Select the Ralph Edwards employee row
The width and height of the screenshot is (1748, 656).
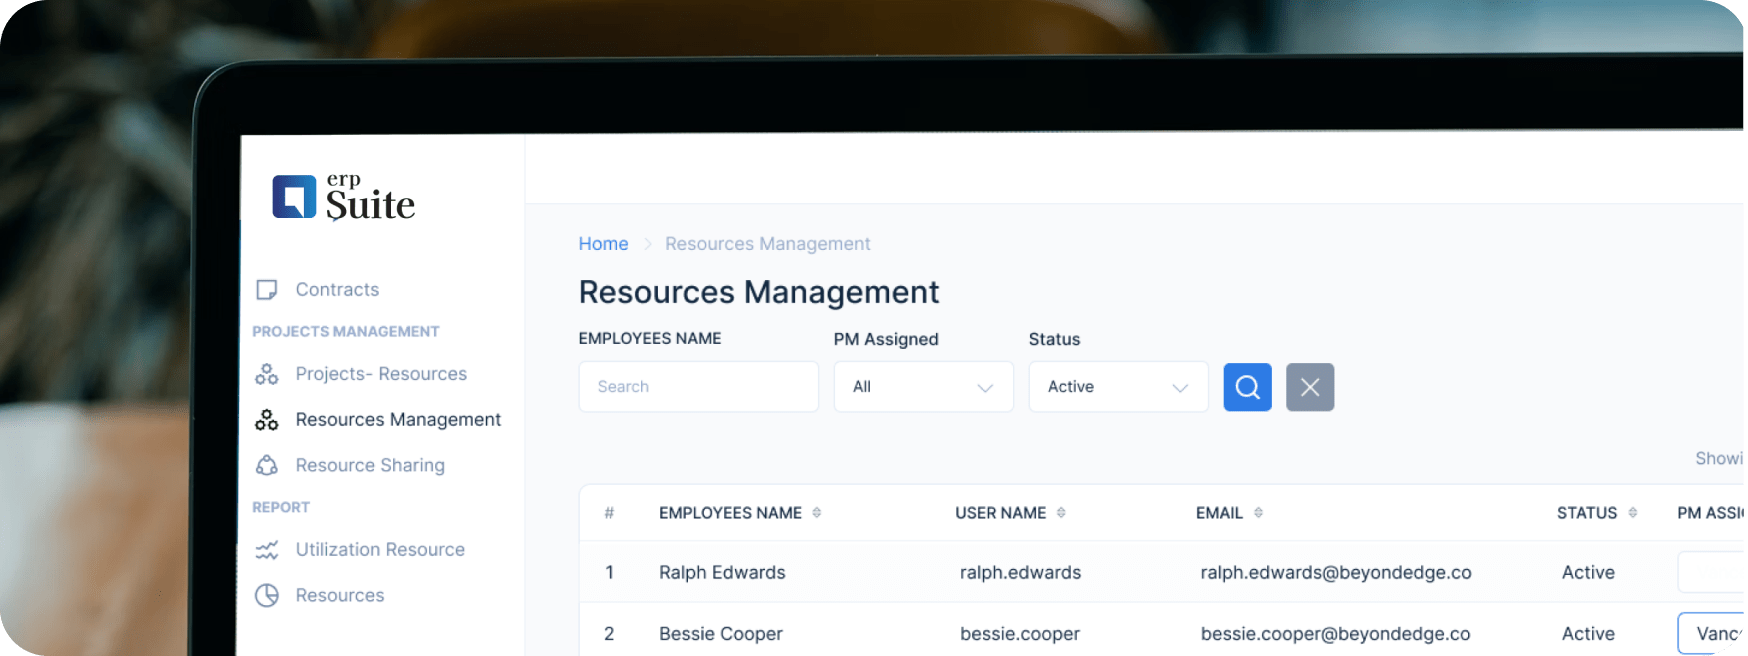[722, 573]
